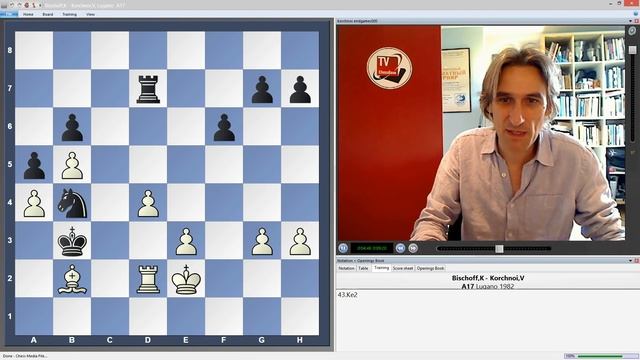Click the fast-forward button in video player
Image resolution: width=640 pixels, height=360 pixels.
click(413, 248)
